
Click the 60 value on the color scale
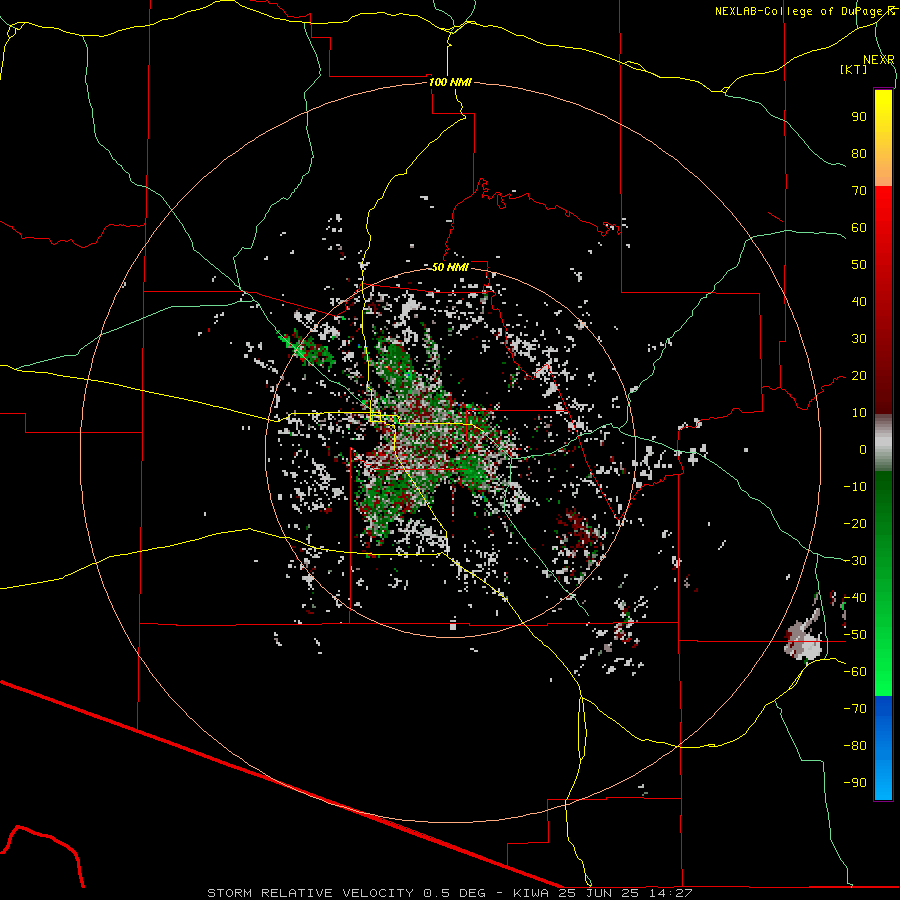[x=859, y=227]
